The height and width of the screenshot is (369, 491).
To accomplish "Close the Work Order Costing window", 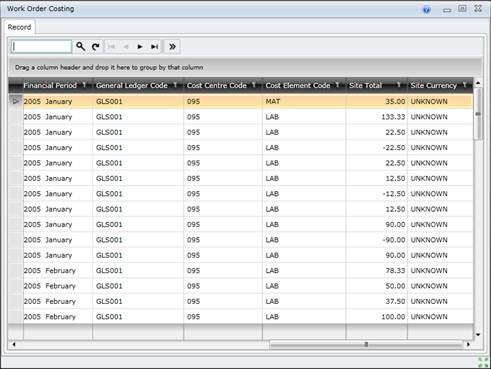I will click(x=478, y=9).
